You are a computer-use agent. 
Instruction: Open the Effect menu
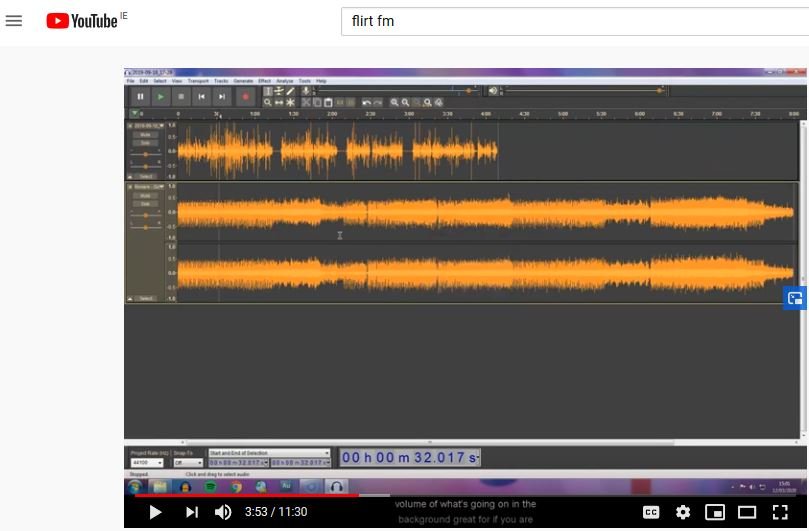[x=264, y=81]
